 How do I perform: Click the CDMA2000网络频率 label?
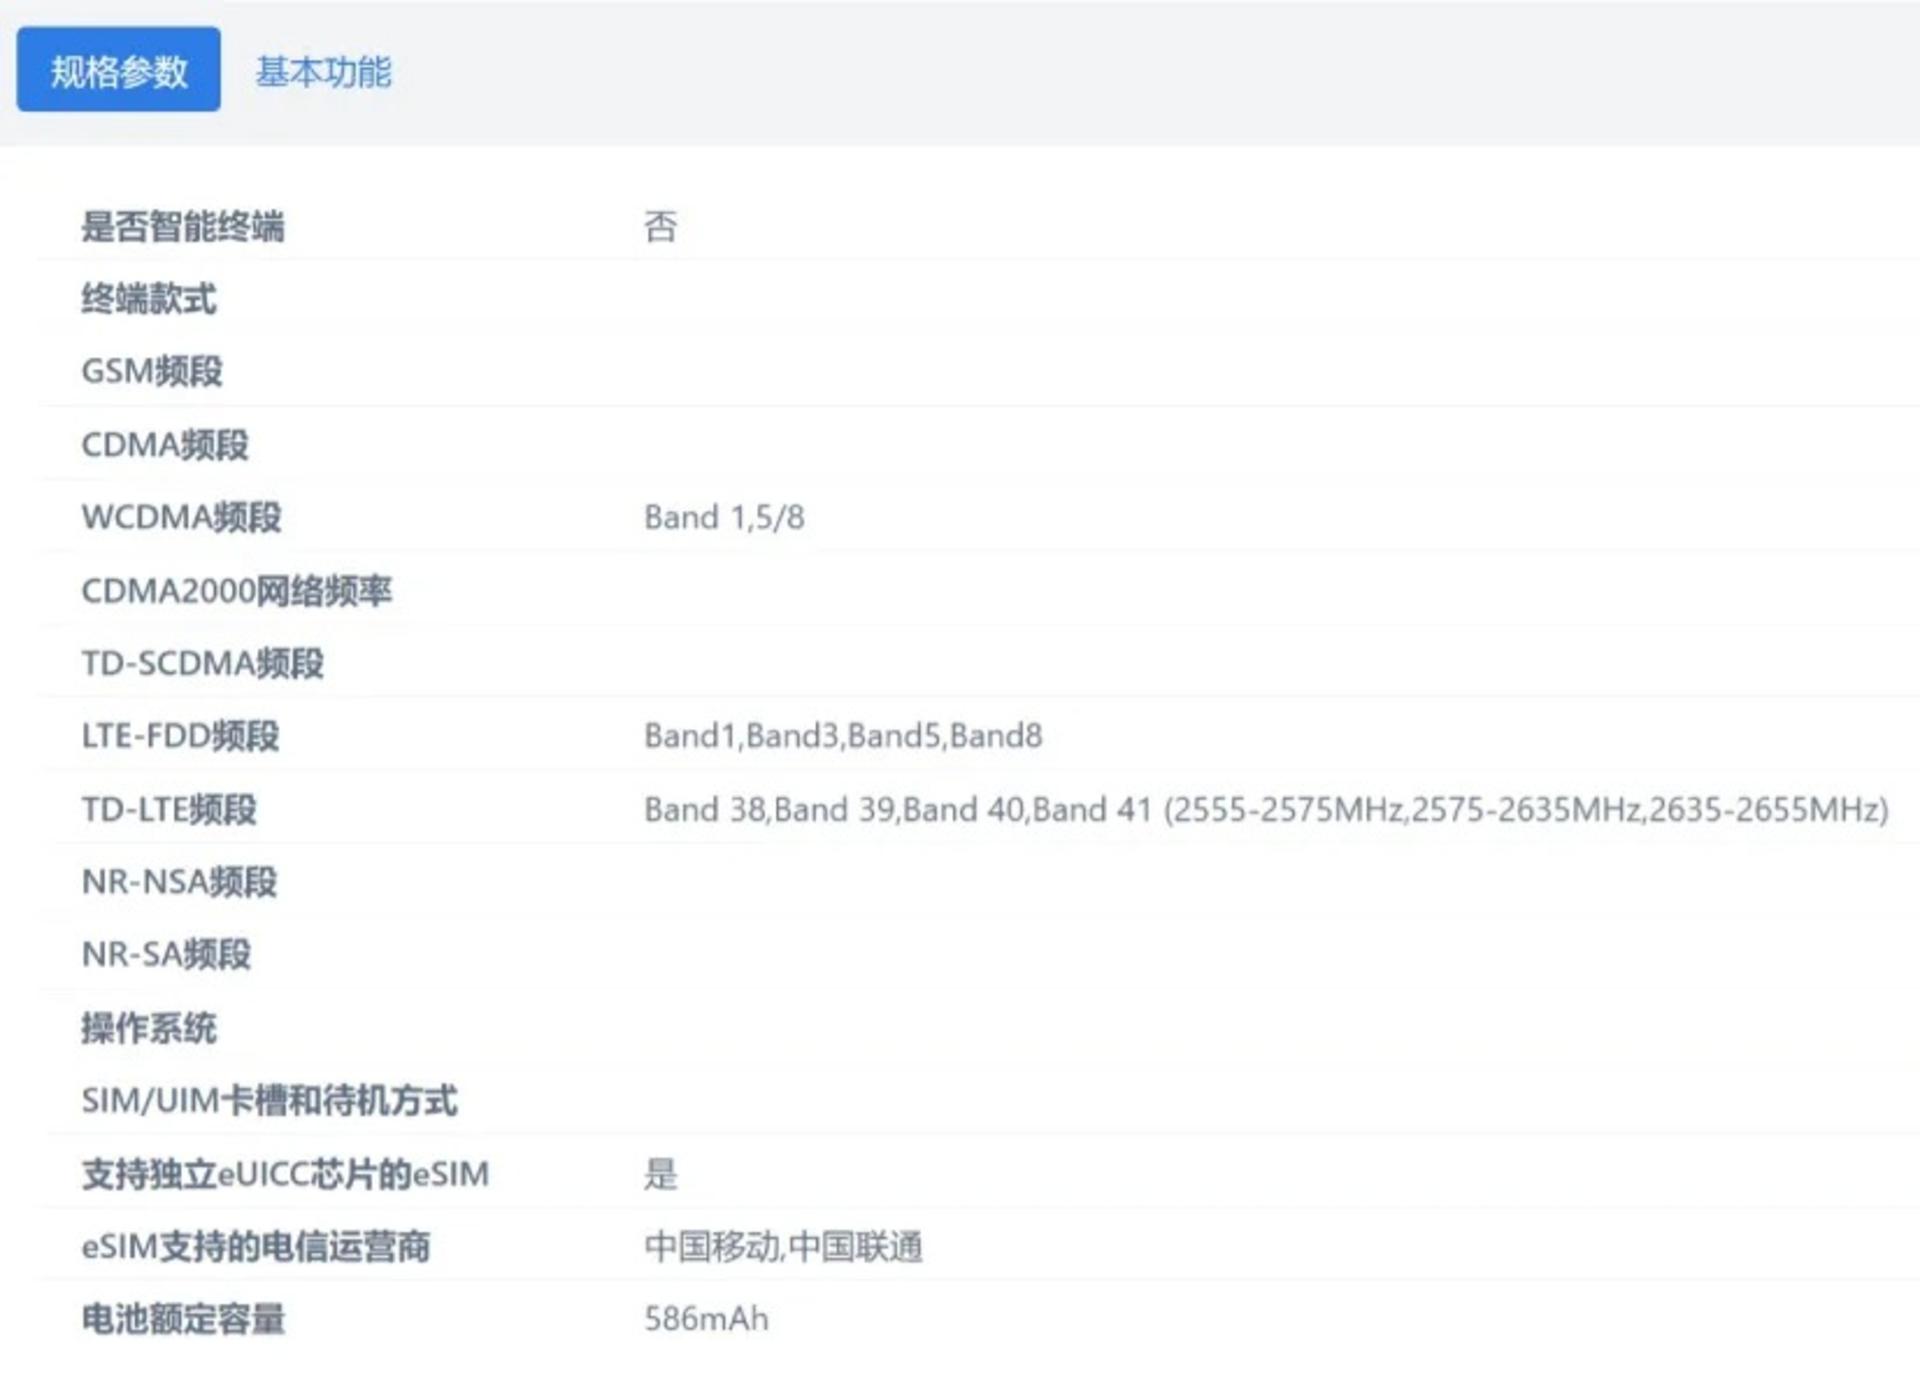coord(237,590)
